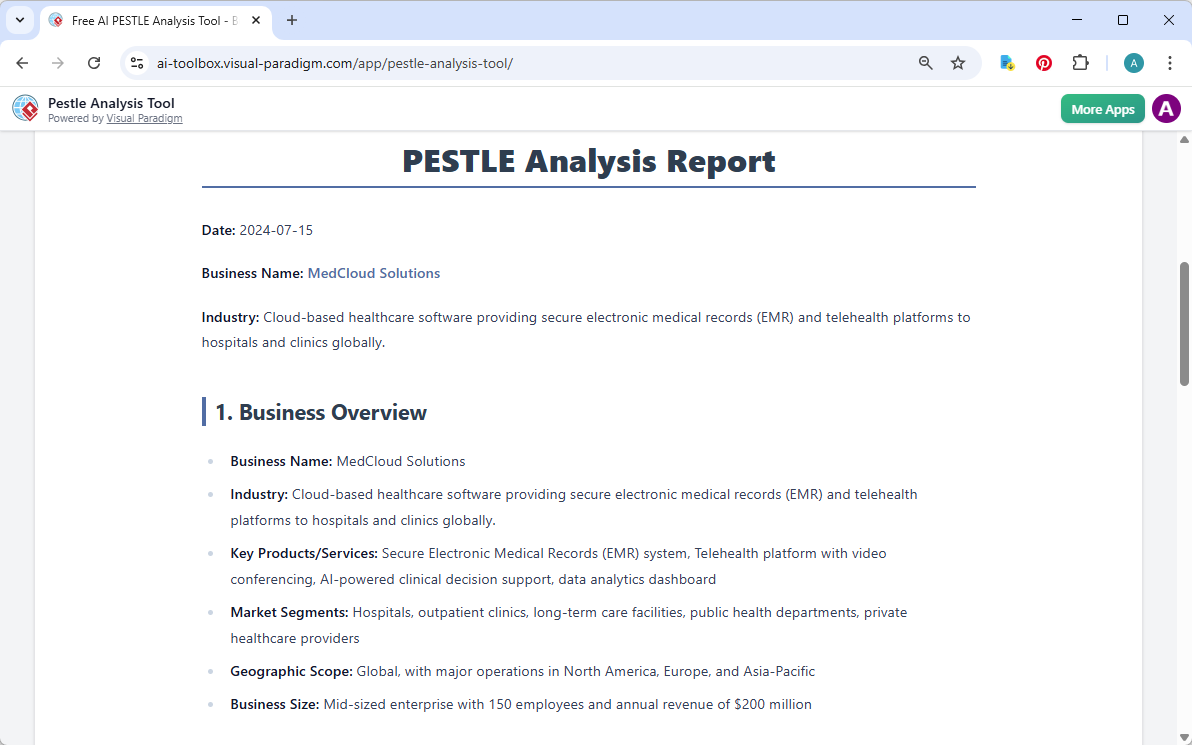Open the tab search chevron

click(x=20, y=20)
